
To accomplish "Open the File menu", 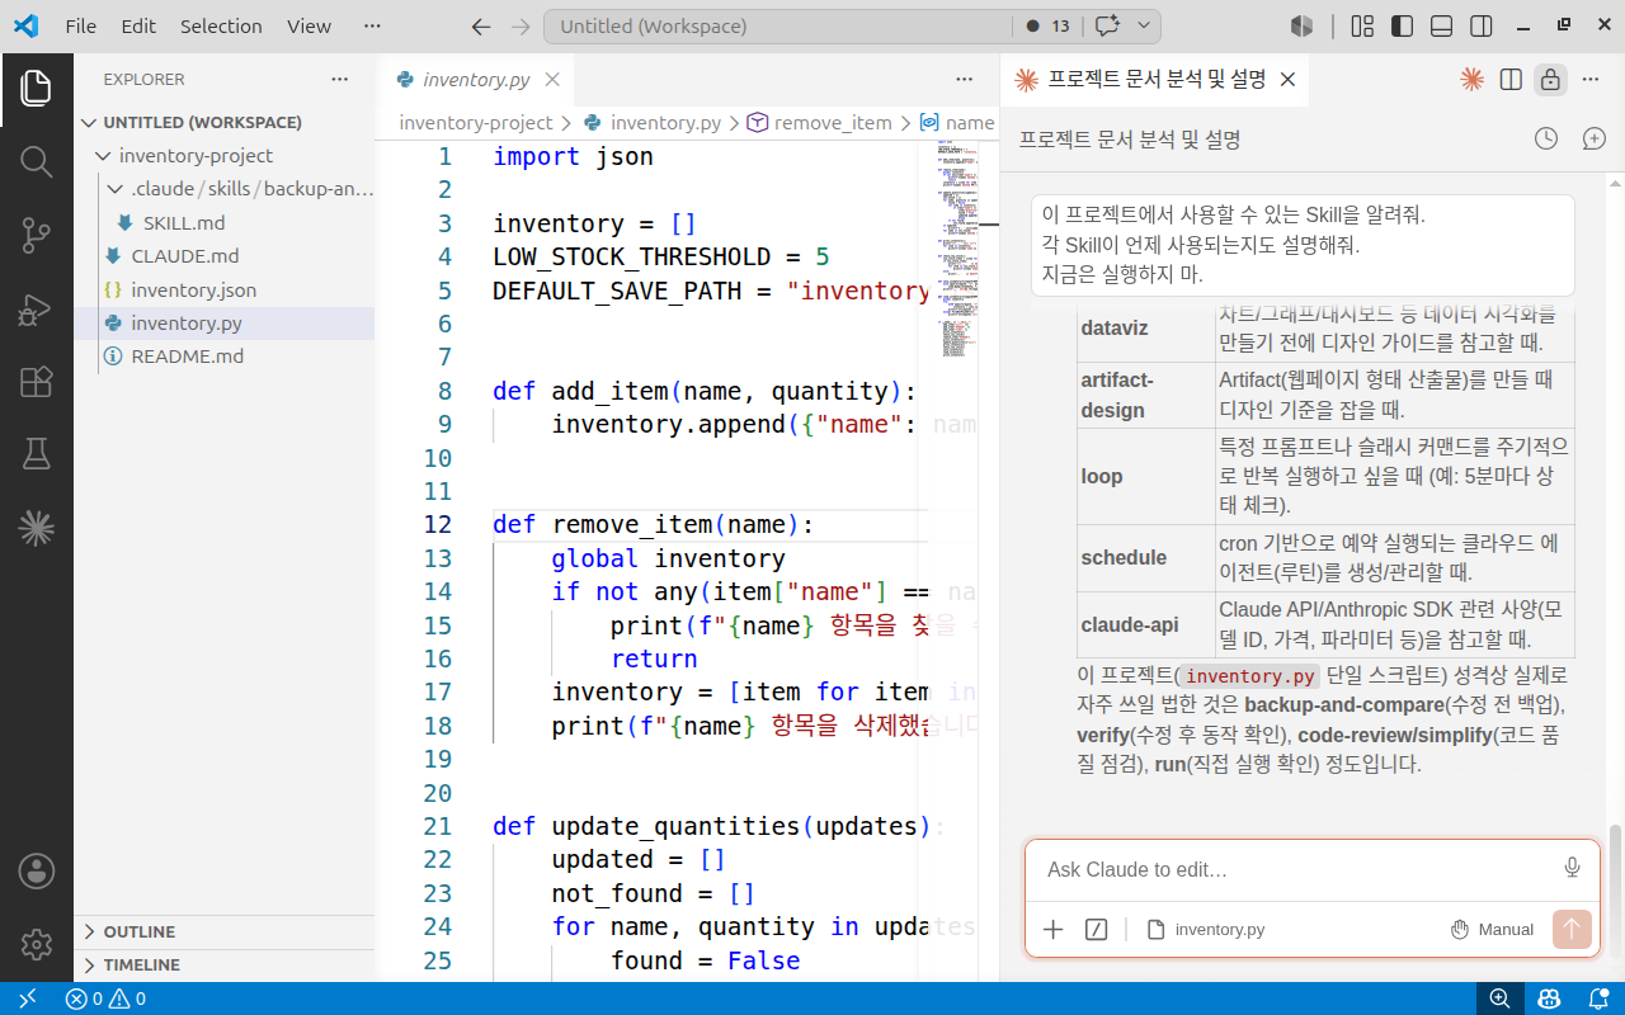I will coord(80,26).
